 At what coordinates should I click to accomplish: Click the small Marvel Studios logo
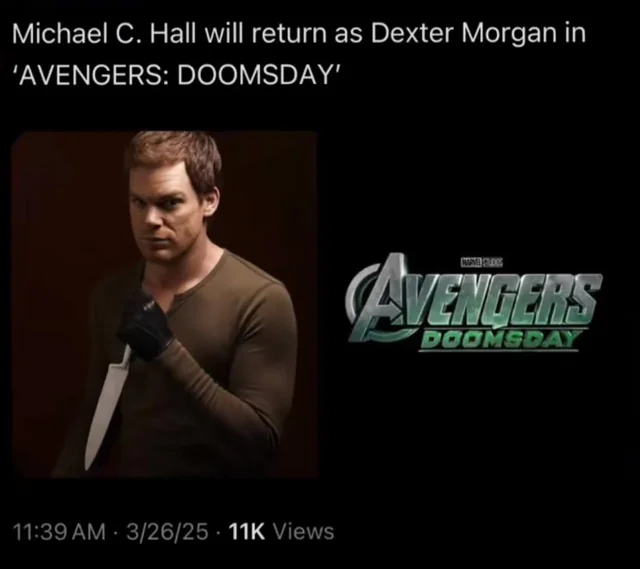(x=482, y=262)
